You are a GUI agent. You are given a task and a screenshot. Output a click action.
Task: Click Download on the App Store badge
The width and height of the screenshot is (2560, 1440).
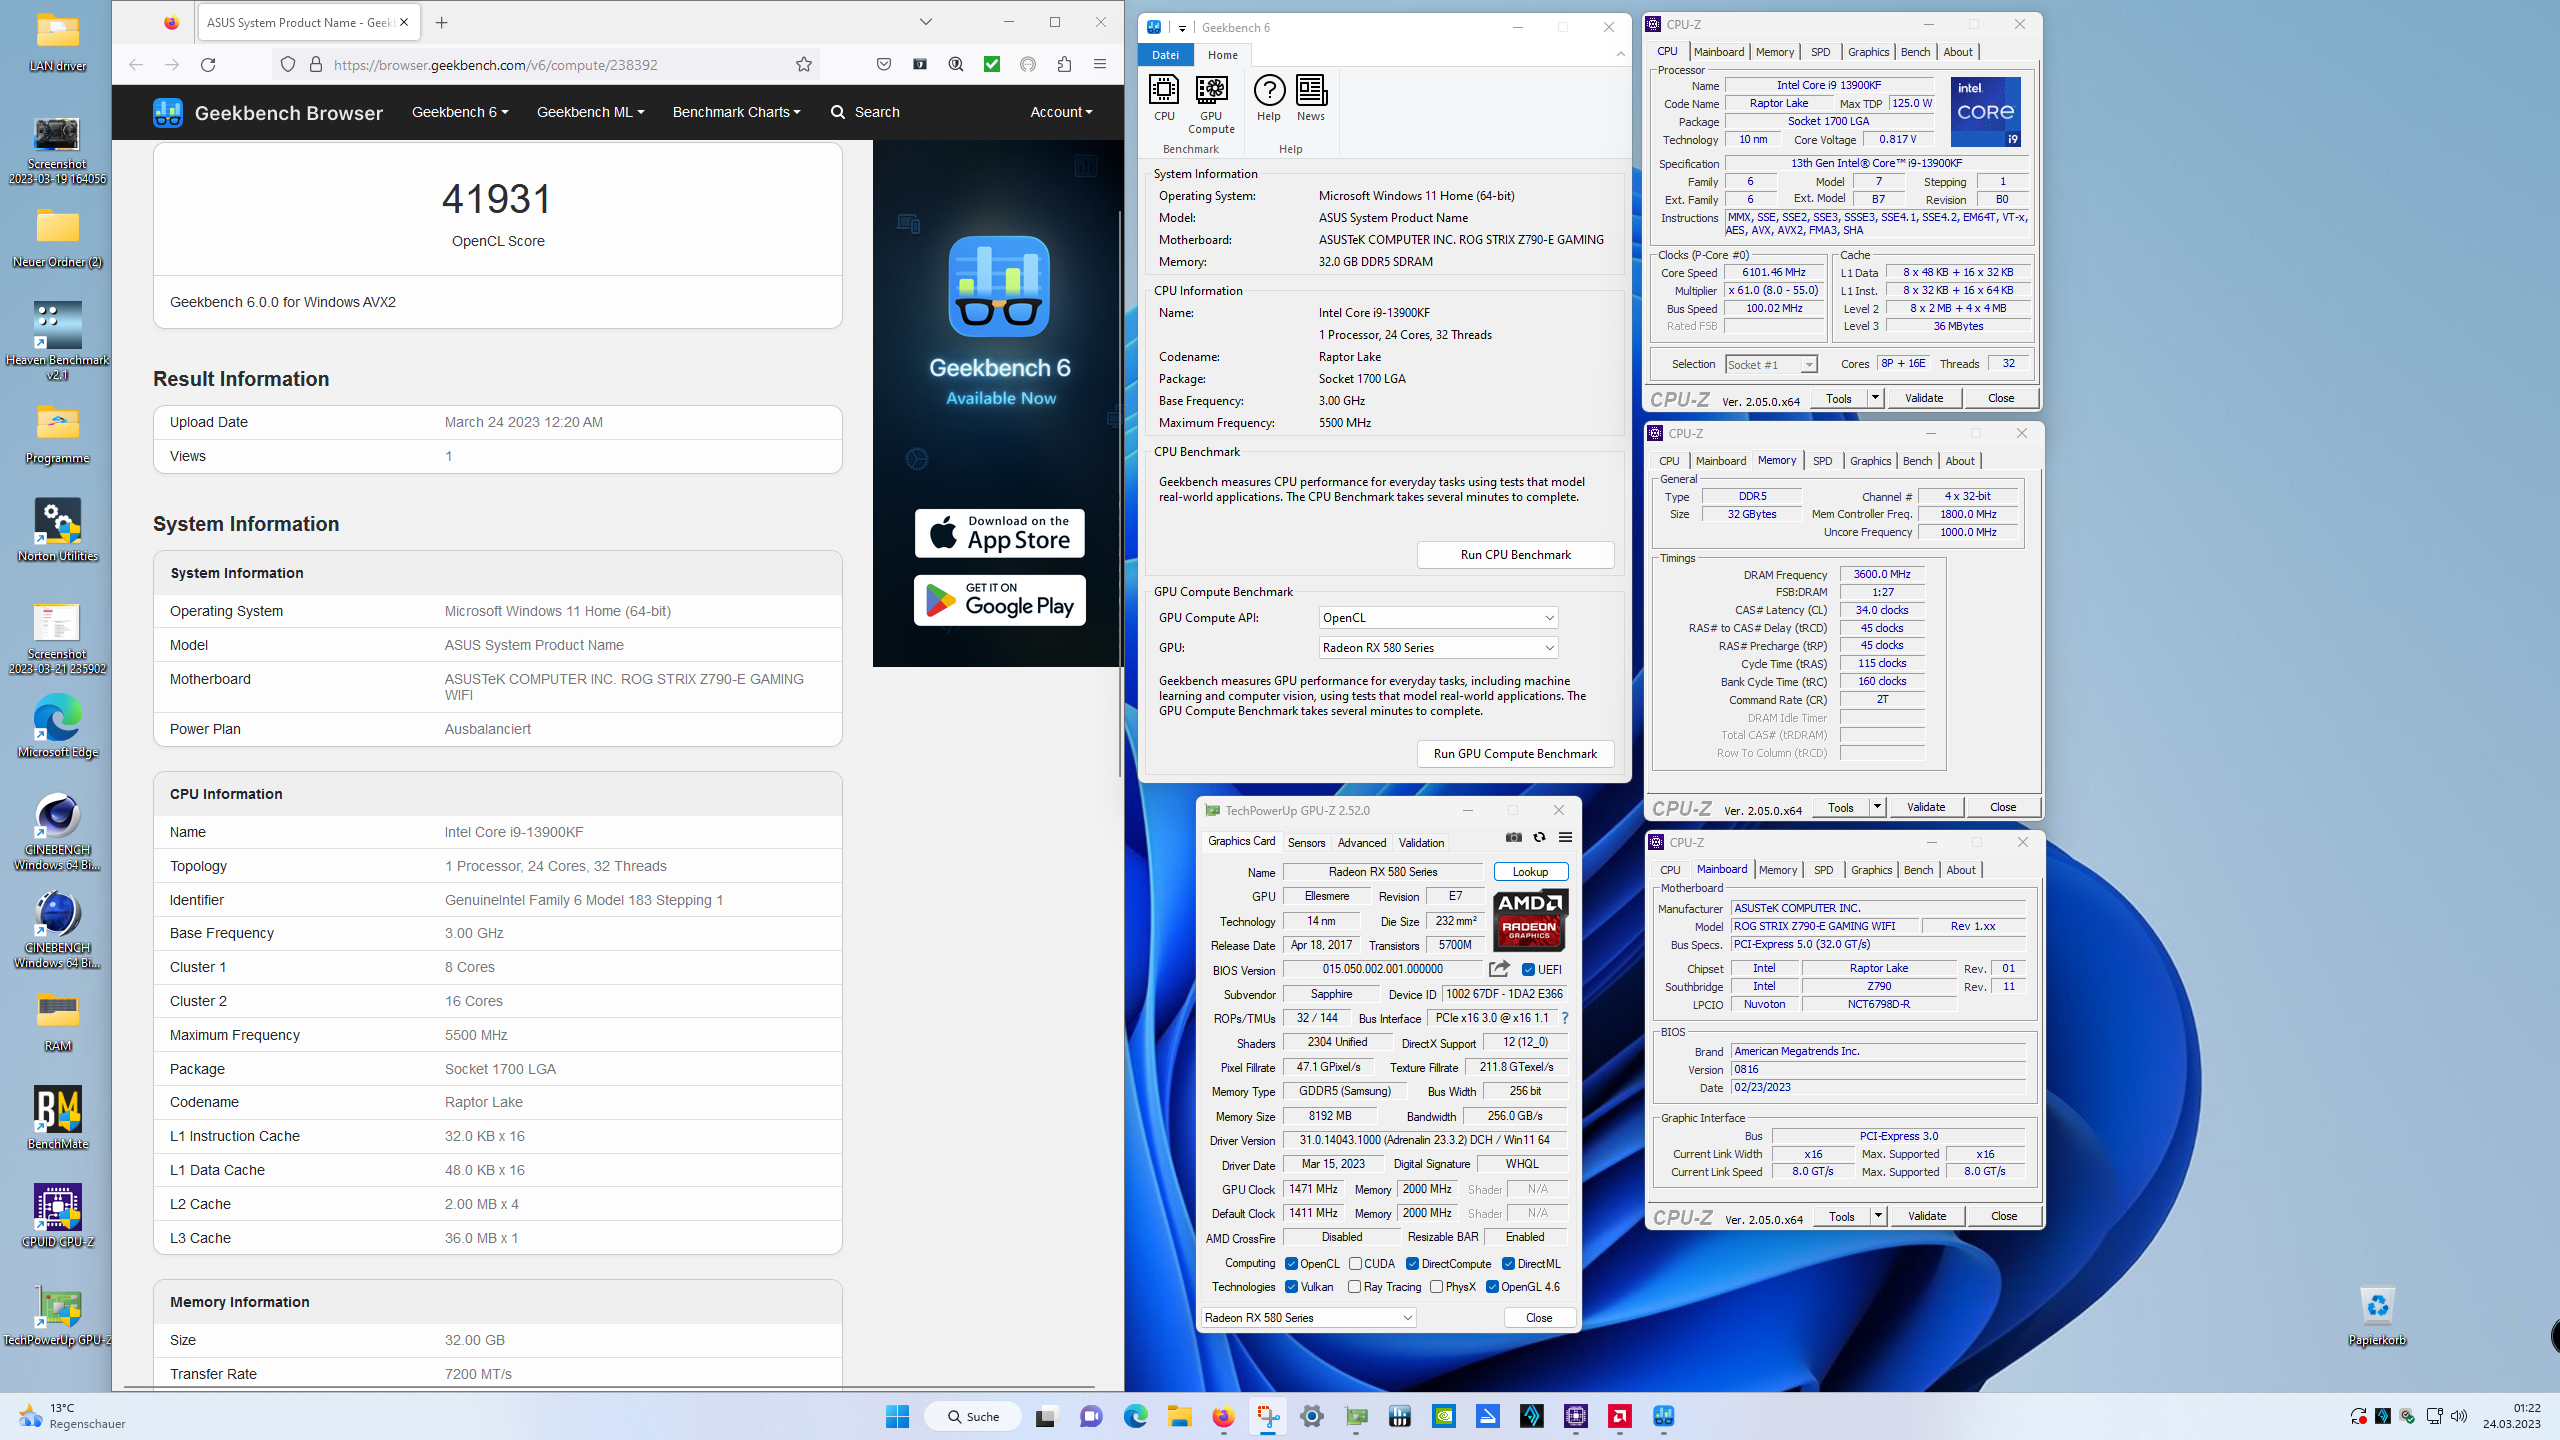999,533
